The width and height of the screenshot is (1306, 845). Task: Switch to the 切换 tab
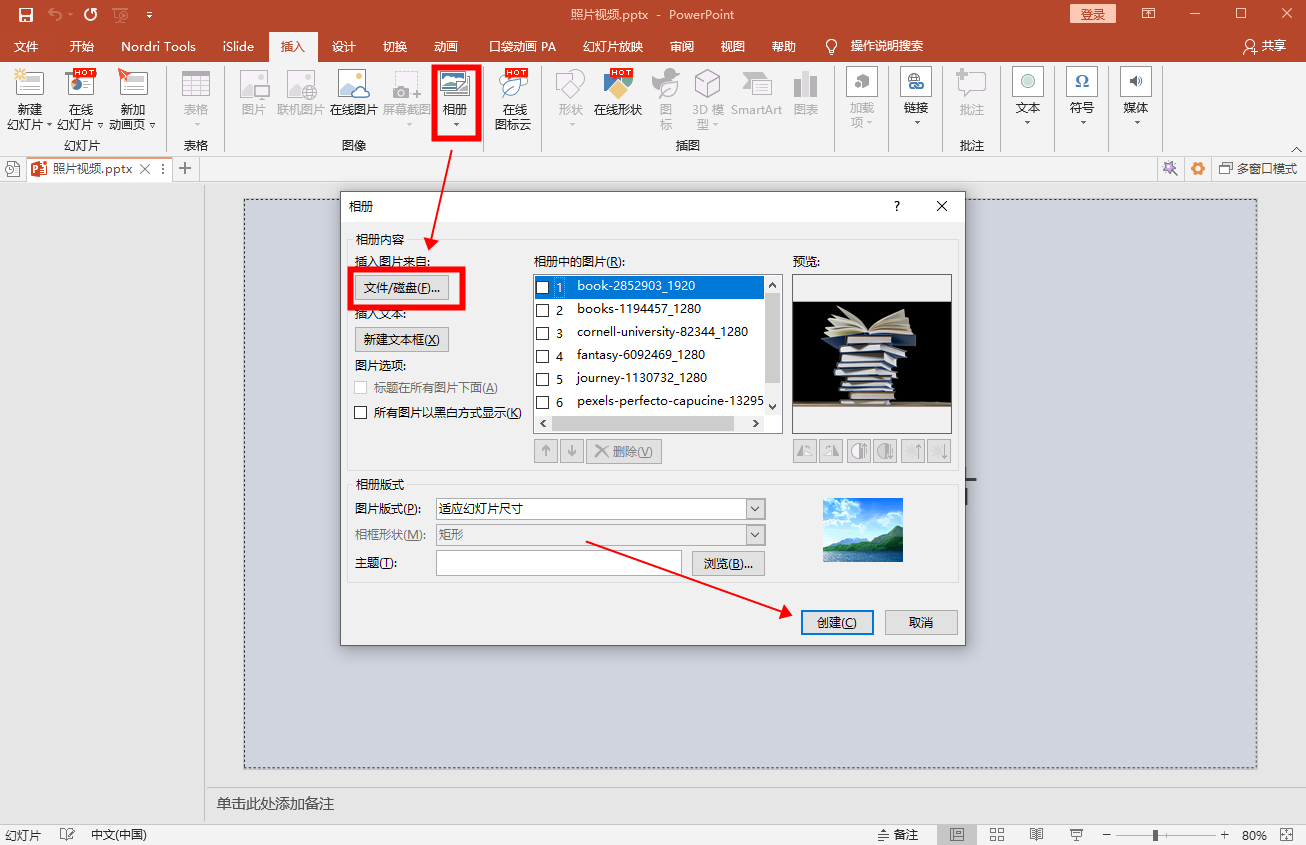[x=395, y=47]
